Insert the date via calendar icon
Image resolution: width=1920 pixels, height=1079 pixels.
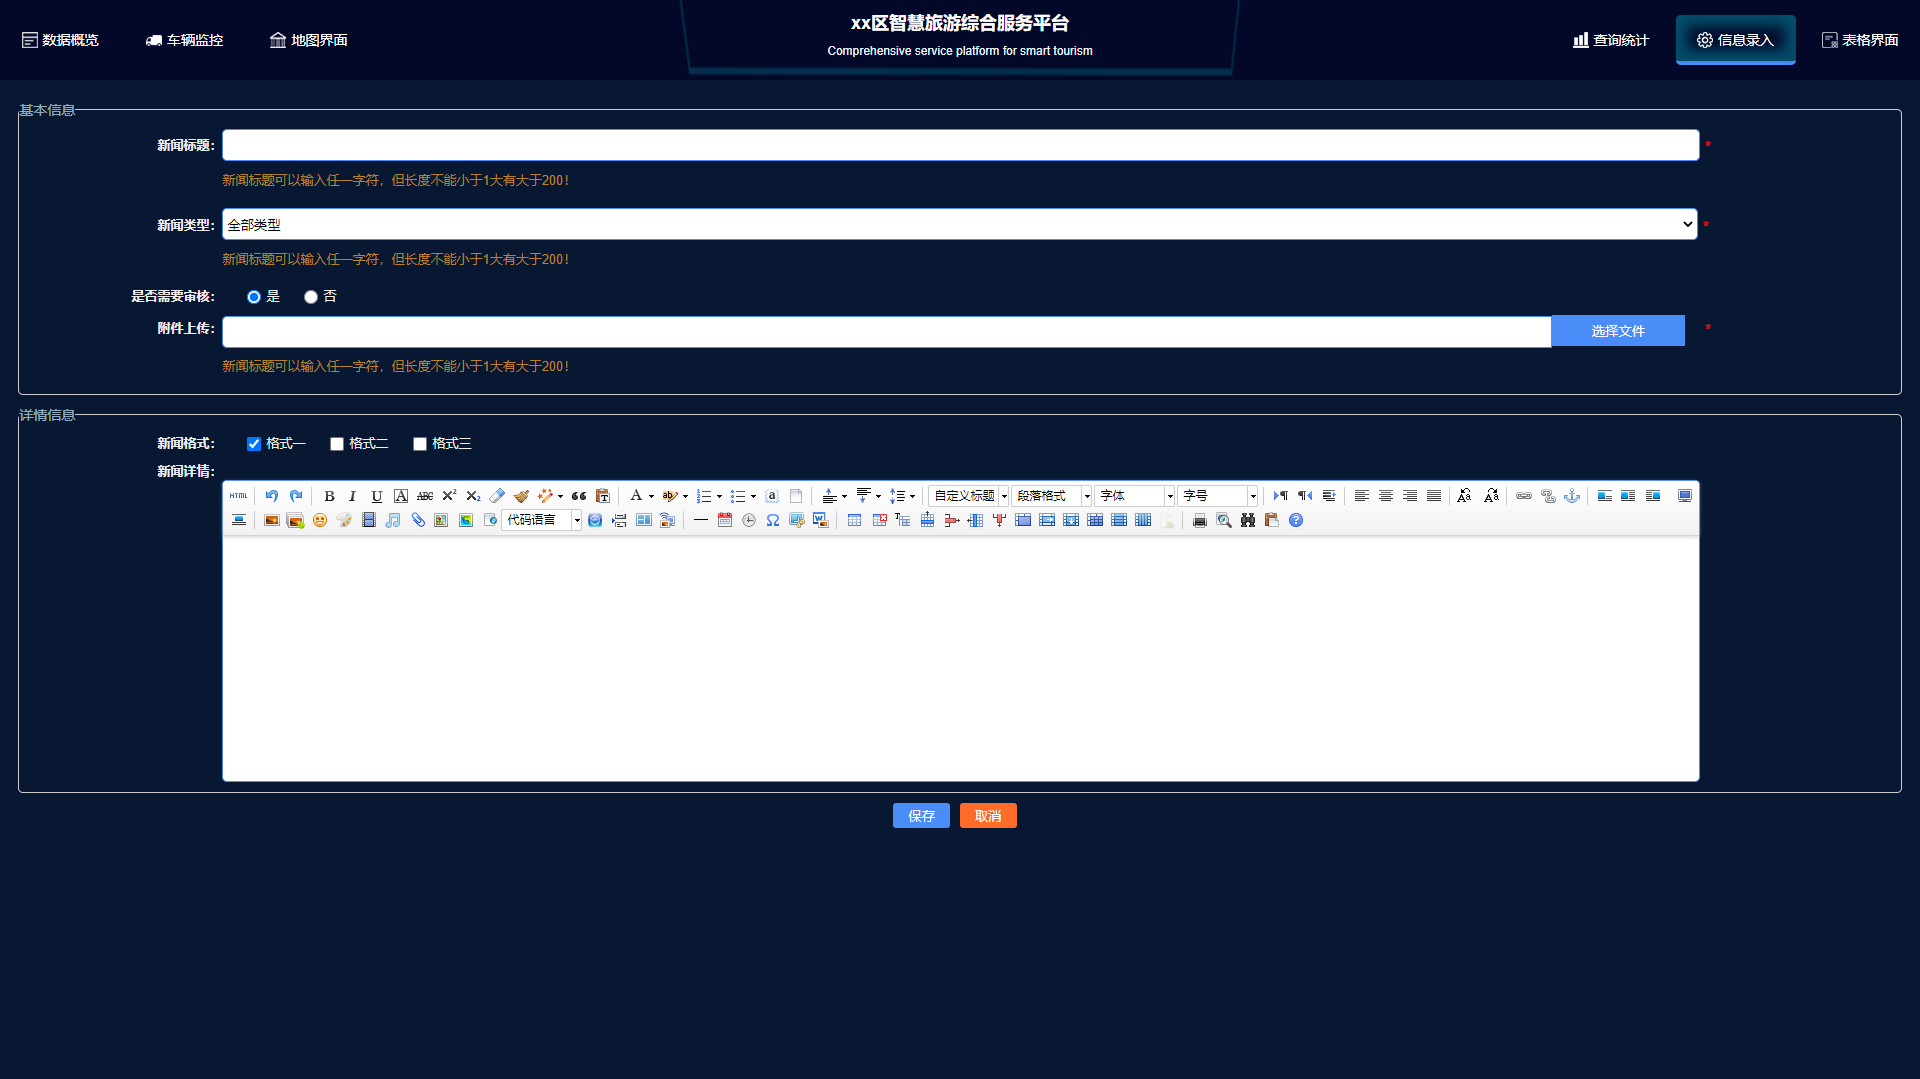[725, 520]
